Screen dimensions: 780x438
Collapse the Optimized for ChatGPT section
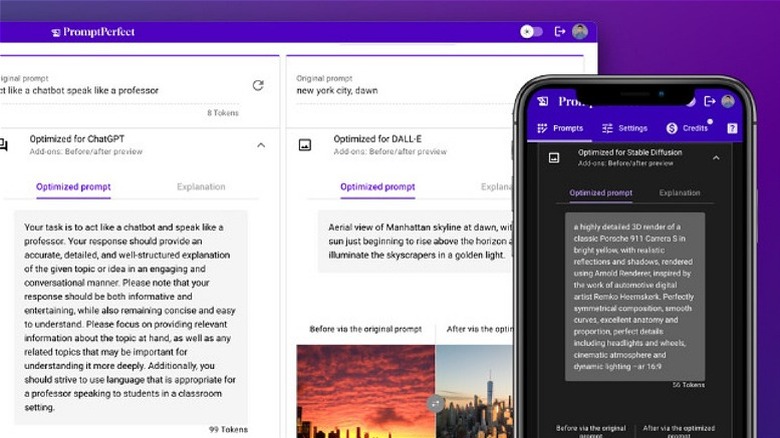[261, 145]
